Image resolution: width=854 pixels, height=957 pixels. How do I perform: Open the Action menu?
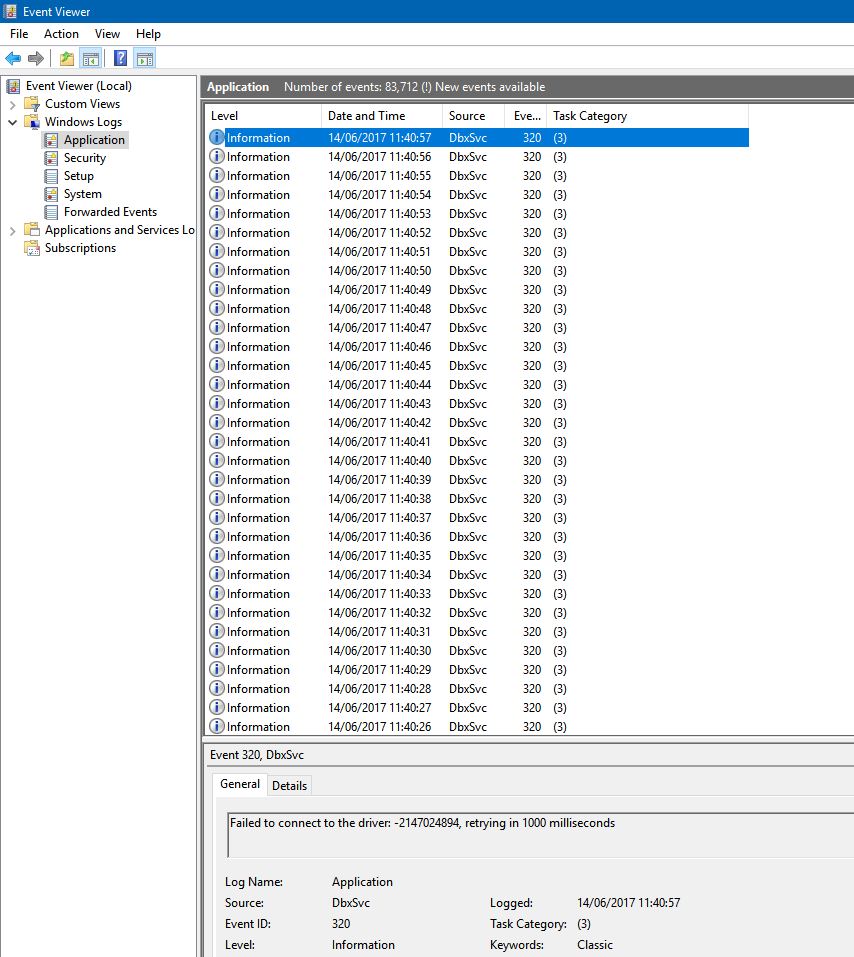61,34
